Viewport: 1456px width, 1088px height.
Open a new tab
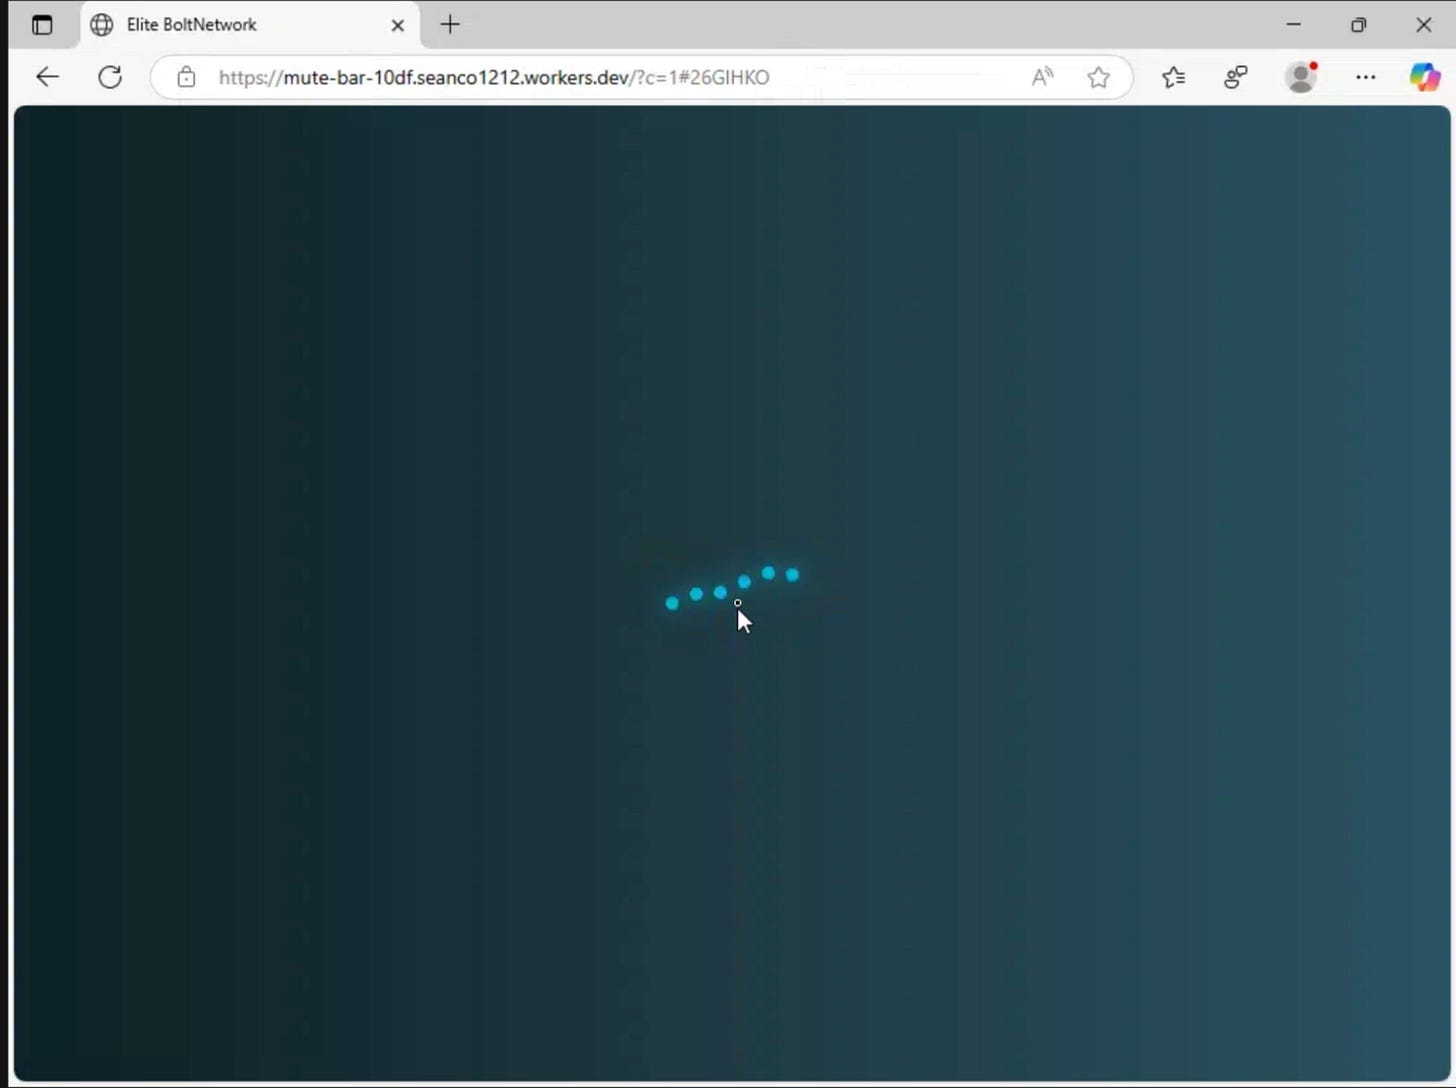pyautogui.click(x=450, y=25)
